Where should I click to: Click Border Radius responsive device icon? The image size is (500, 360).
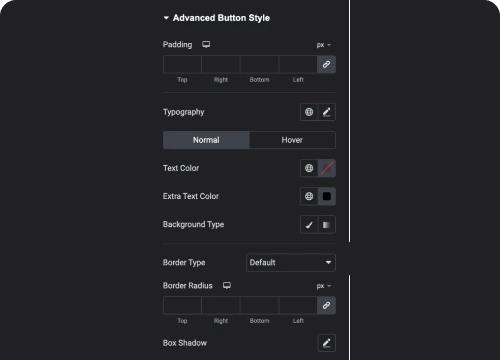pos(227,285)
